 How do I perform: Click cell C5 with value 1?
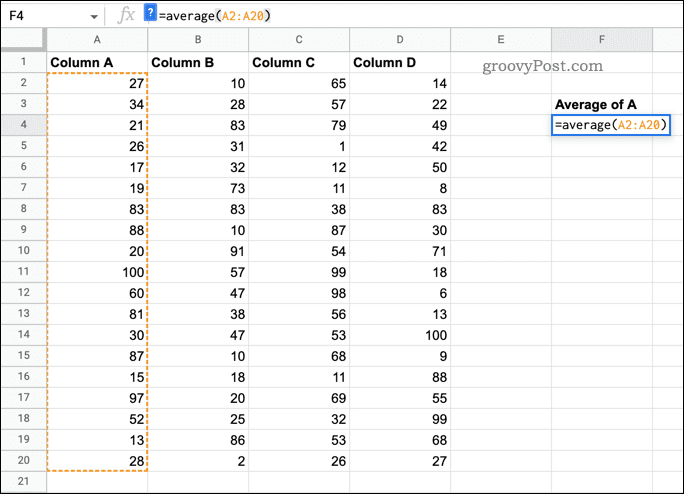(x=299, y=146)
